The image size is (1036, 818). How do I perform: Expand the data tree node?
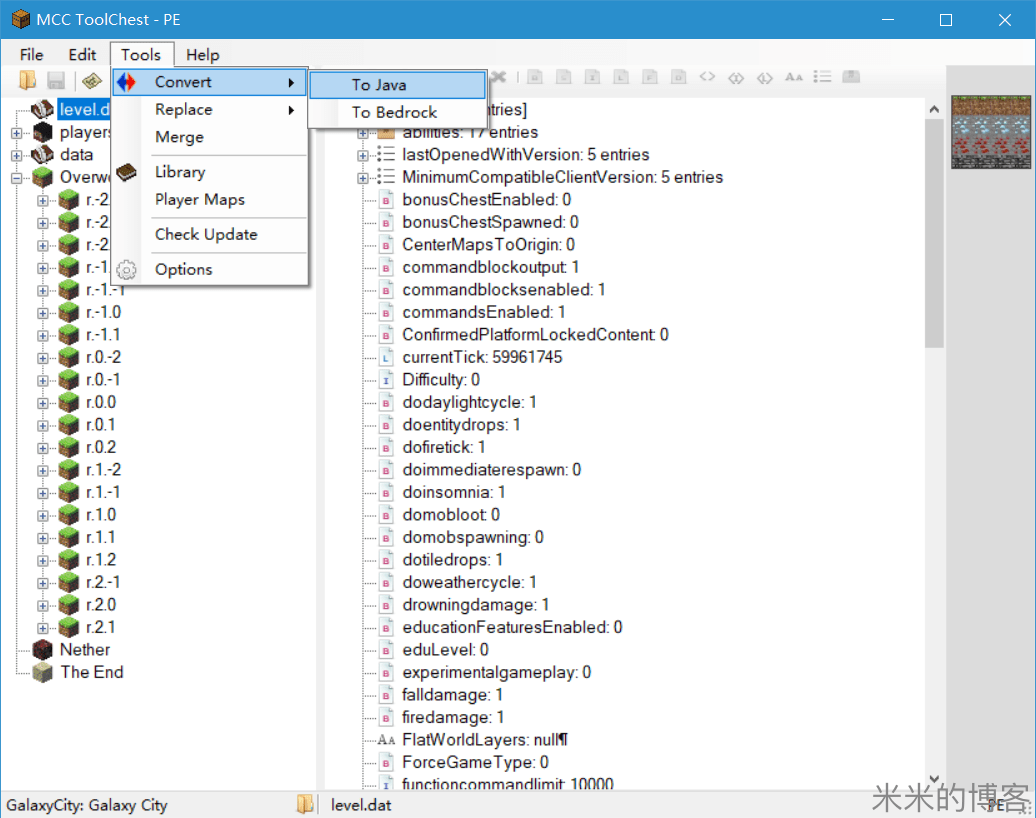[17, 155]
